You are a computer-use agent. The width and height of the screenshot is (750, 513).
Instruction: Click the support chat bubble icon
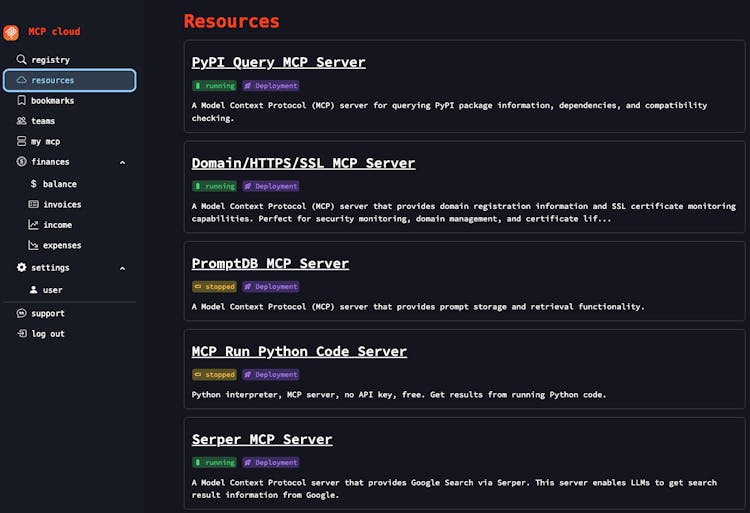click(22, 313)
